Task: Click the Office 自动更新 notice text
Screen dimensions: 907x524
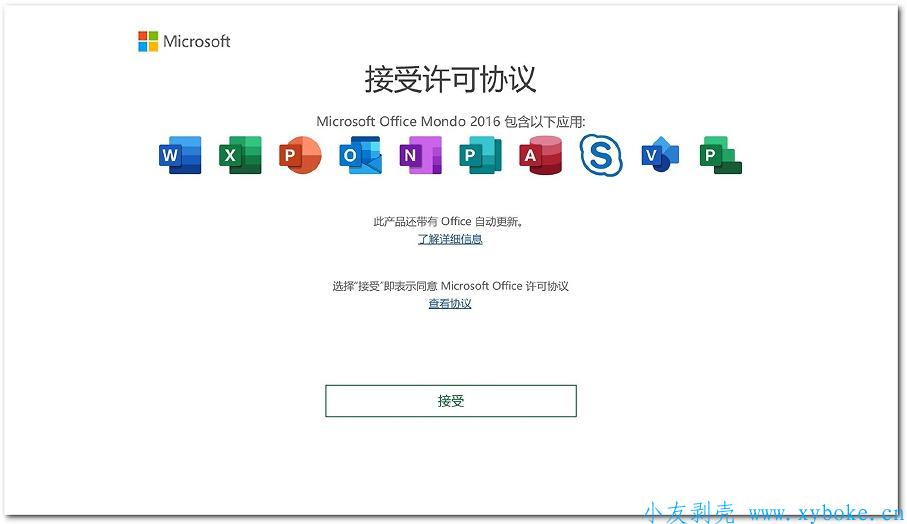Action: [x=450, y=222]
